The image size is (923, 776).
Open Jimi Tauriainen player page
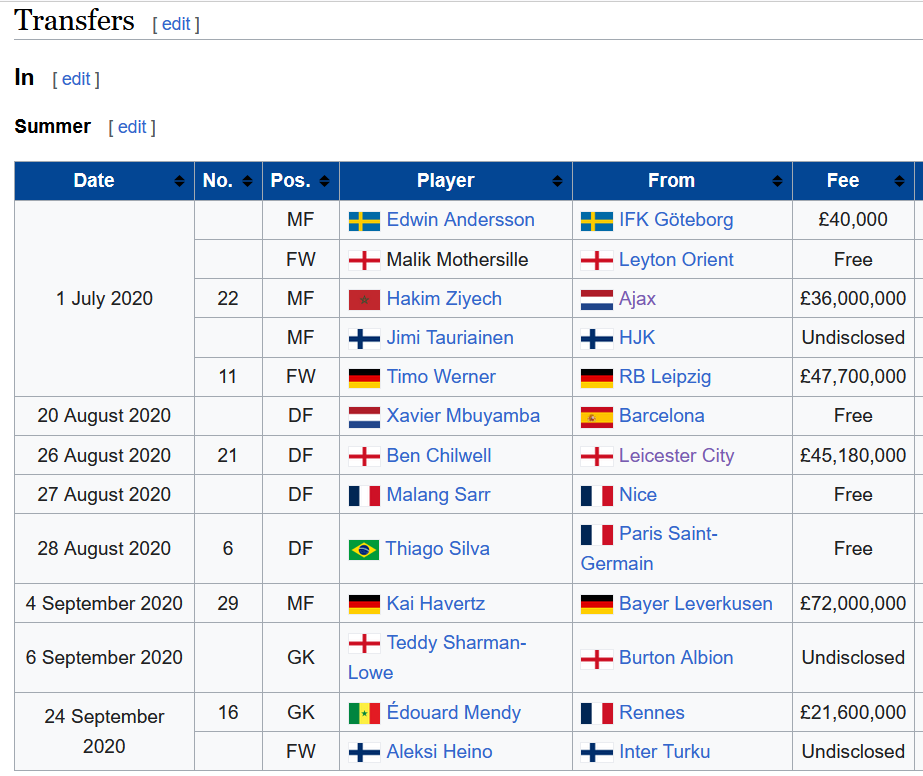pyautogui.click(x=450, y=338)
